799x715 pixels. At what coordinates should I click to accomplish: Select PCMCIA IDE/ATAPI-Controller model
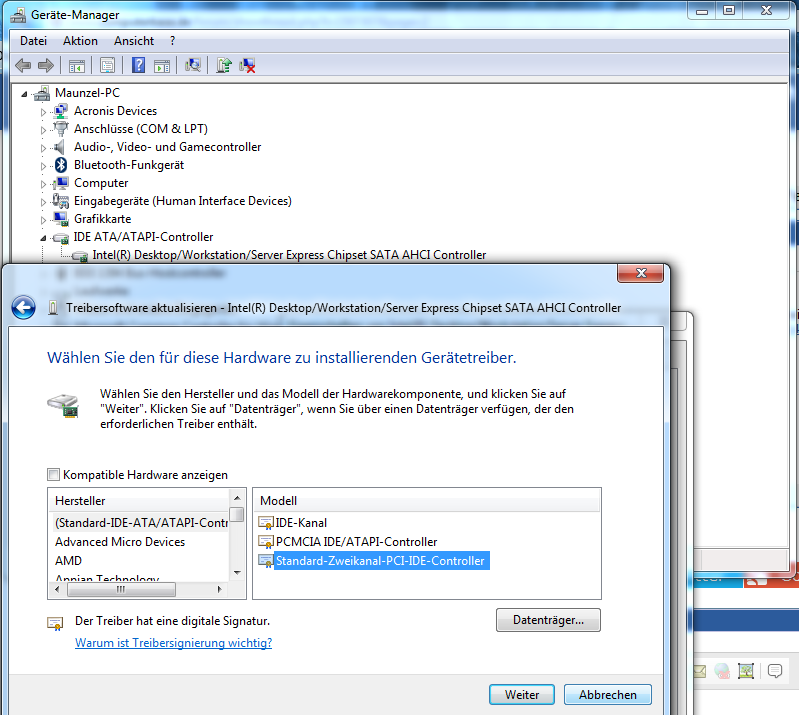356,542
